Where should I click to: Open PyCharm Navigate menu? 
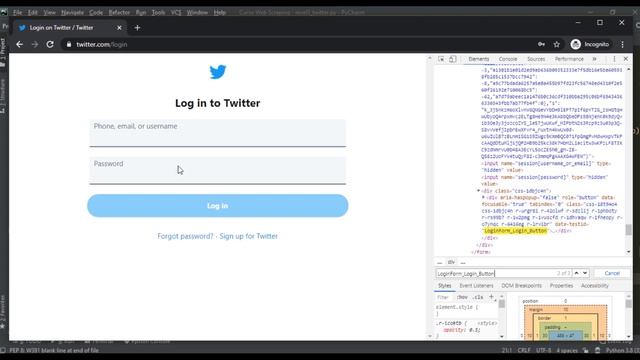tap(72, 13)
